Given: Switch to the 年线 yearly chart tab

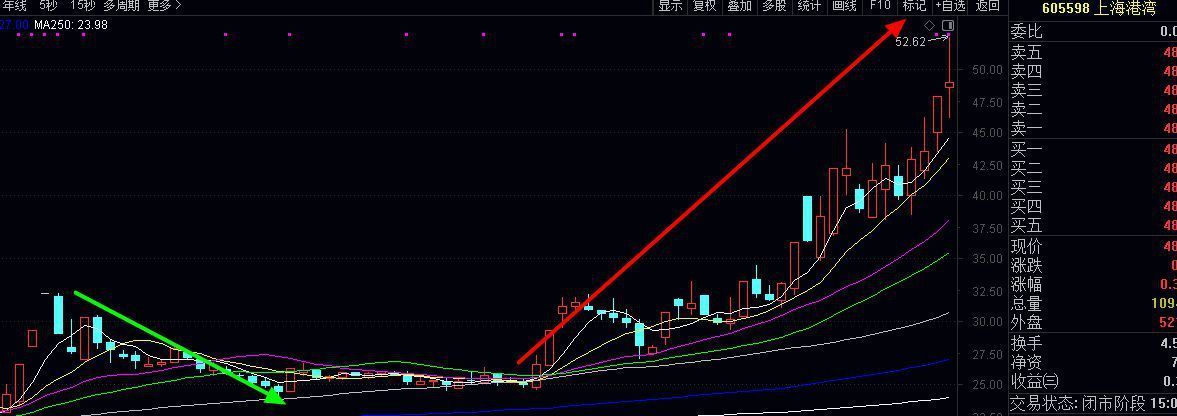Looking at the screenshot, I should [x=14, y=6].
